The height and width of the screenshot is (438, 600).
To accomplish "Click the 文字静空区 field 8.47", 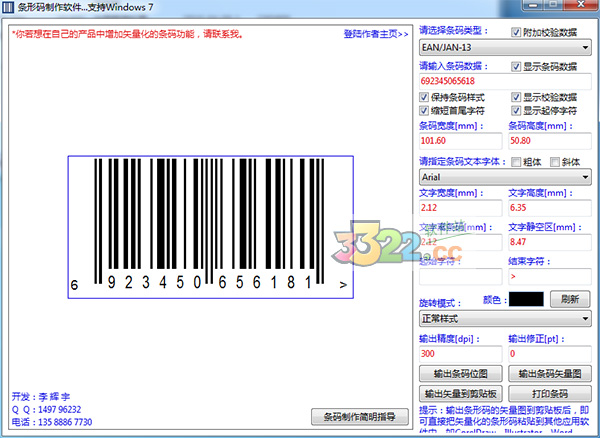I will tap(550, 242).
